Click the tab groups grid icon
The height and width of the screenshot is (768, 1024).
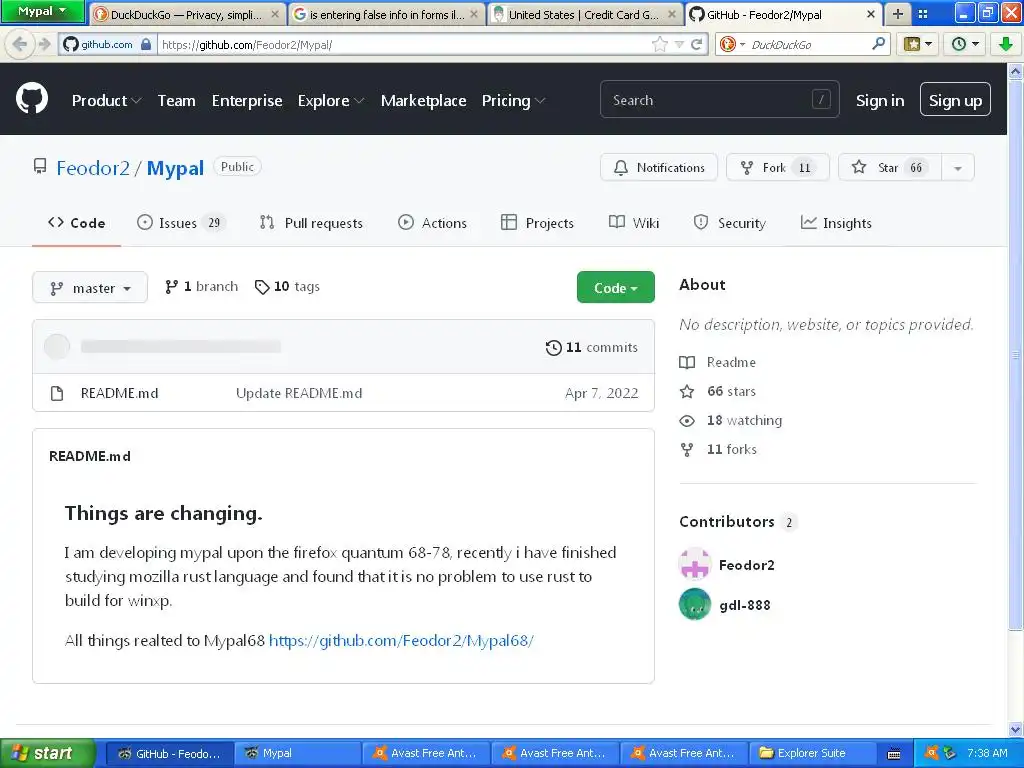click(923, 14)
